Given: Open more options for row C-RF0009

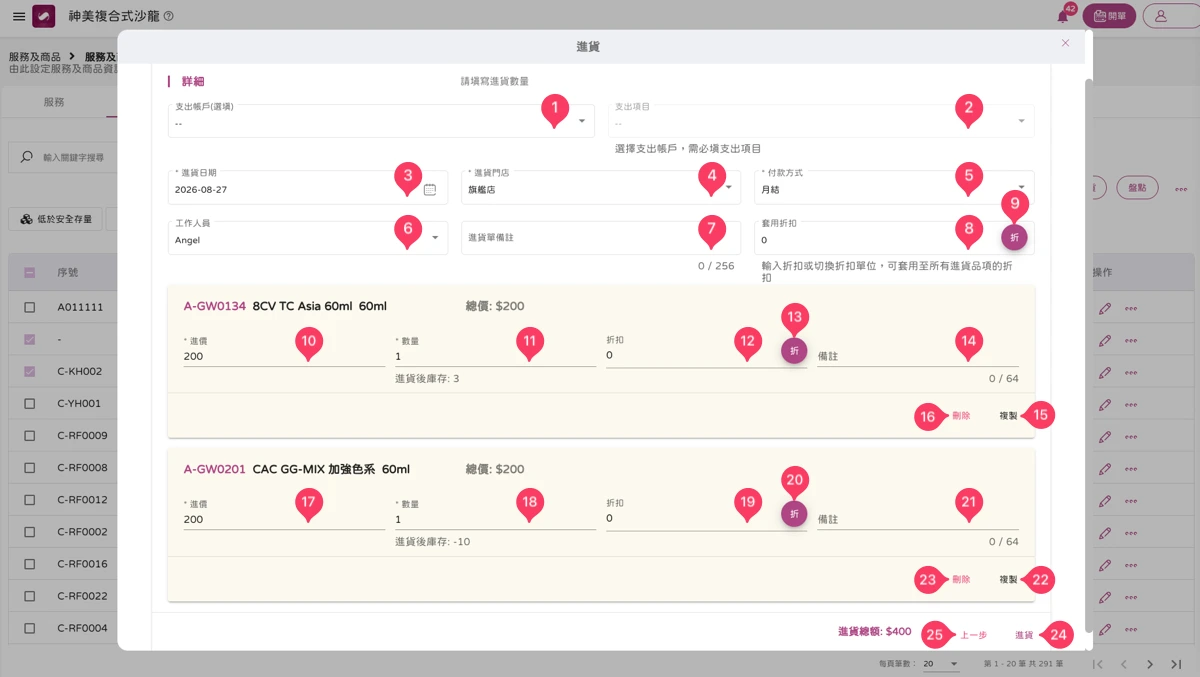Looking at the screenshot, I should pyautogui.click(x=1131, y=436).
